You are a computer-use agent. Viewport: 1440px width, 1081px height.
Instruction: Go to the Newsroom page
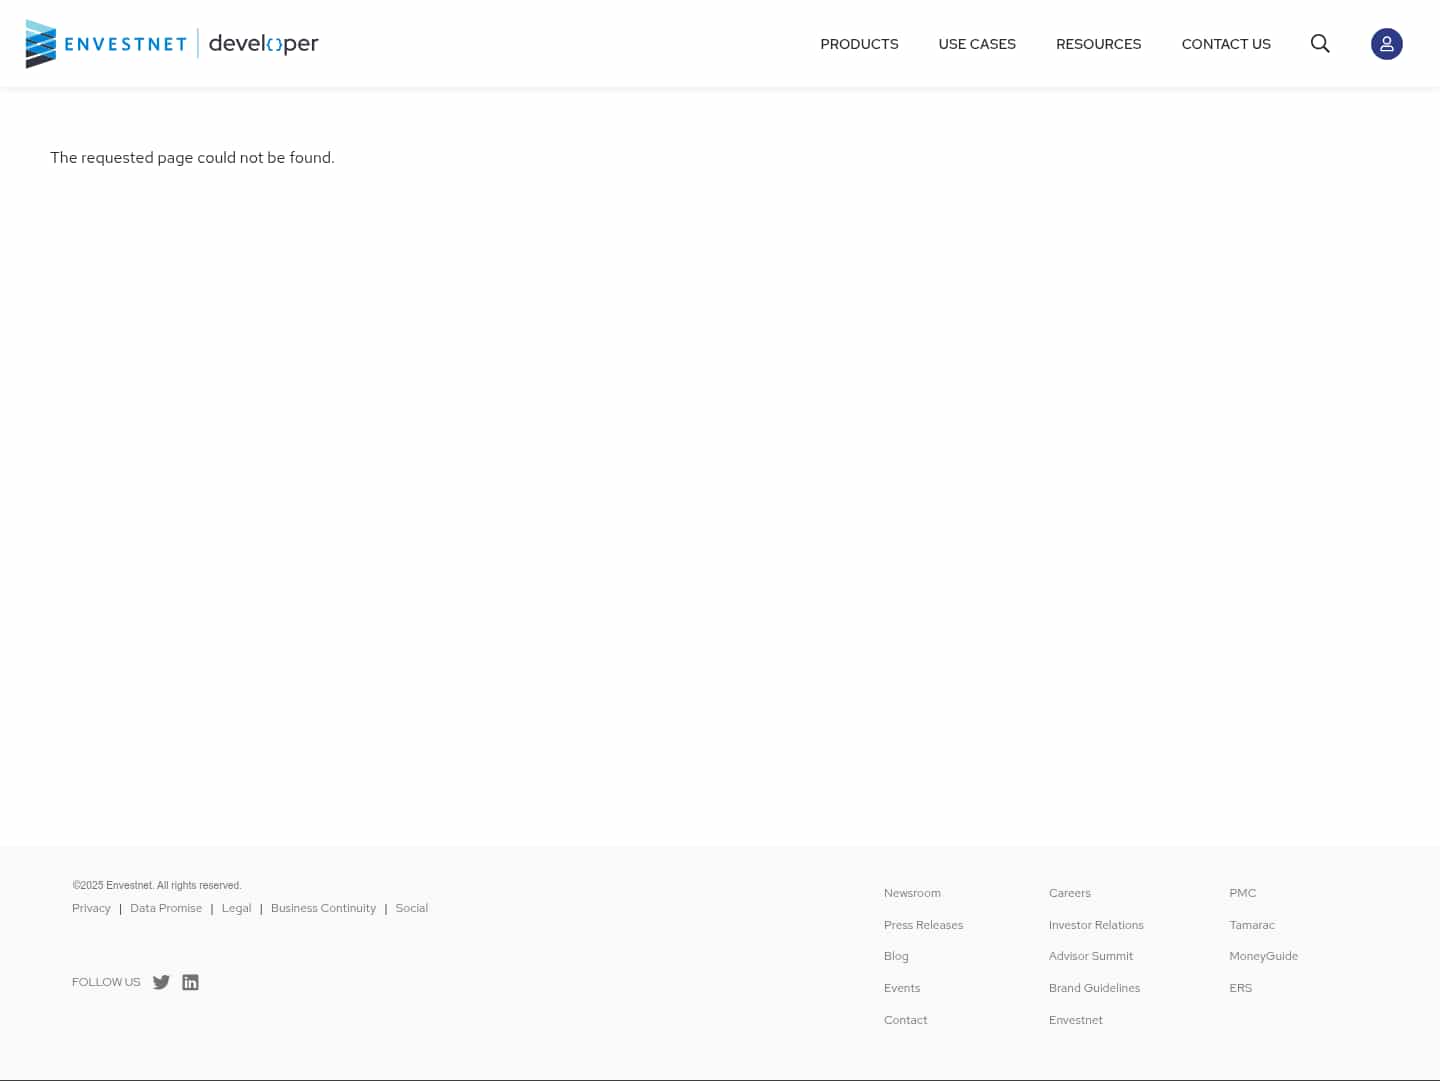pos(912,893)
